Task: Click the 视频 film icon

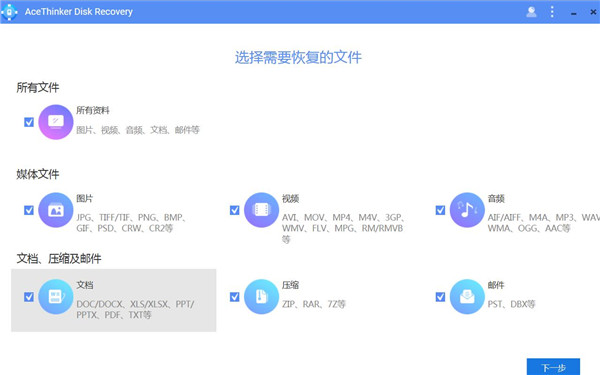Action: [x=261, y=210]
